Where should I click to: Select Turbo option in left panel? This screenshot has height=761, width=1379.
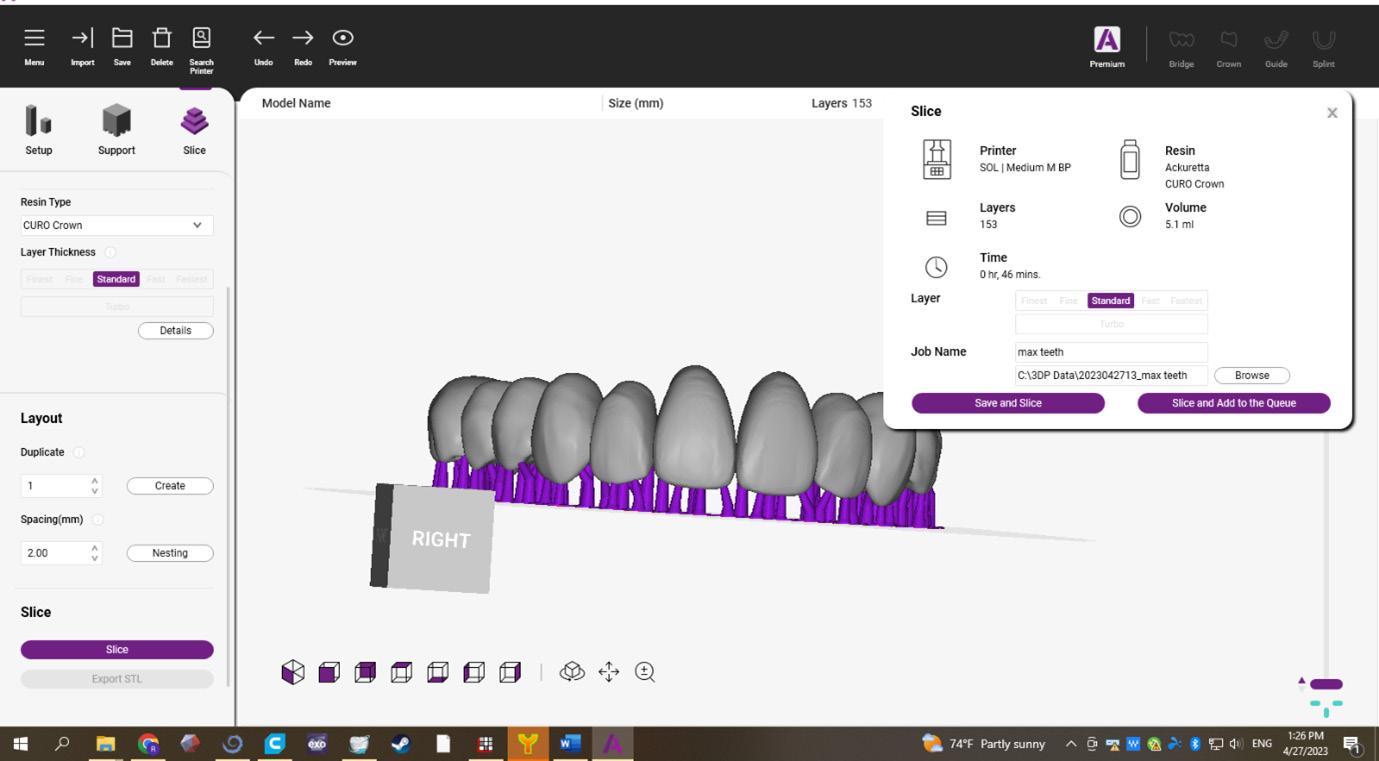coord(117,307)
